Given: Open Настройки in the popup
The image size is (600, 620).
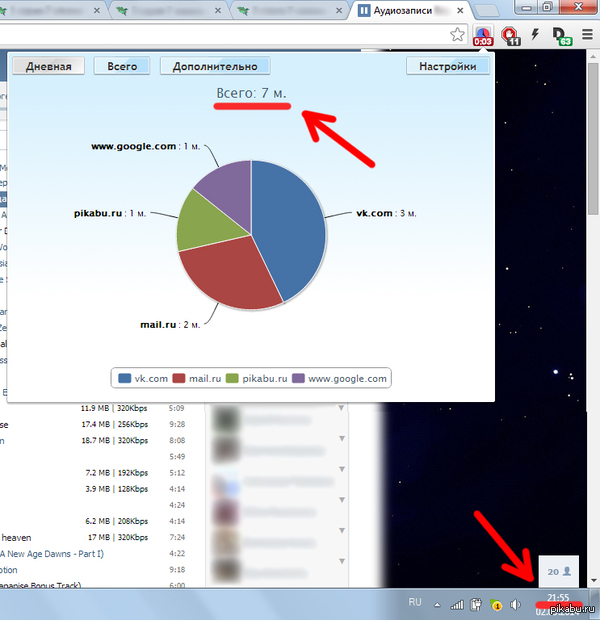Looking at the screenshot, I should 448,66.
